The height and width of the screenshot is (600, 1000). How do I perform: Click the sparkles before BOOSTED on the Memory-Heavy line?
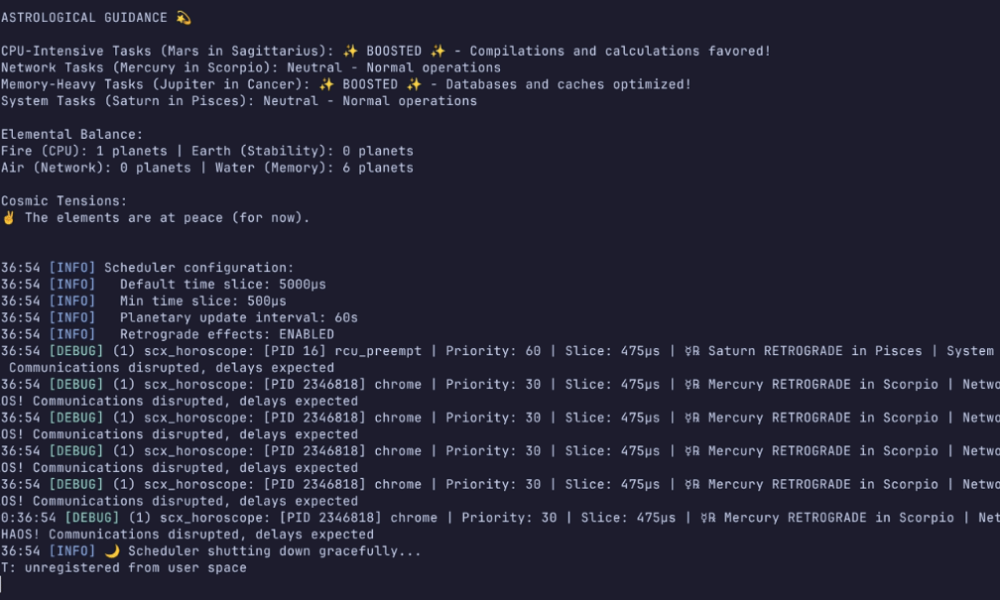tap(326, 84)
